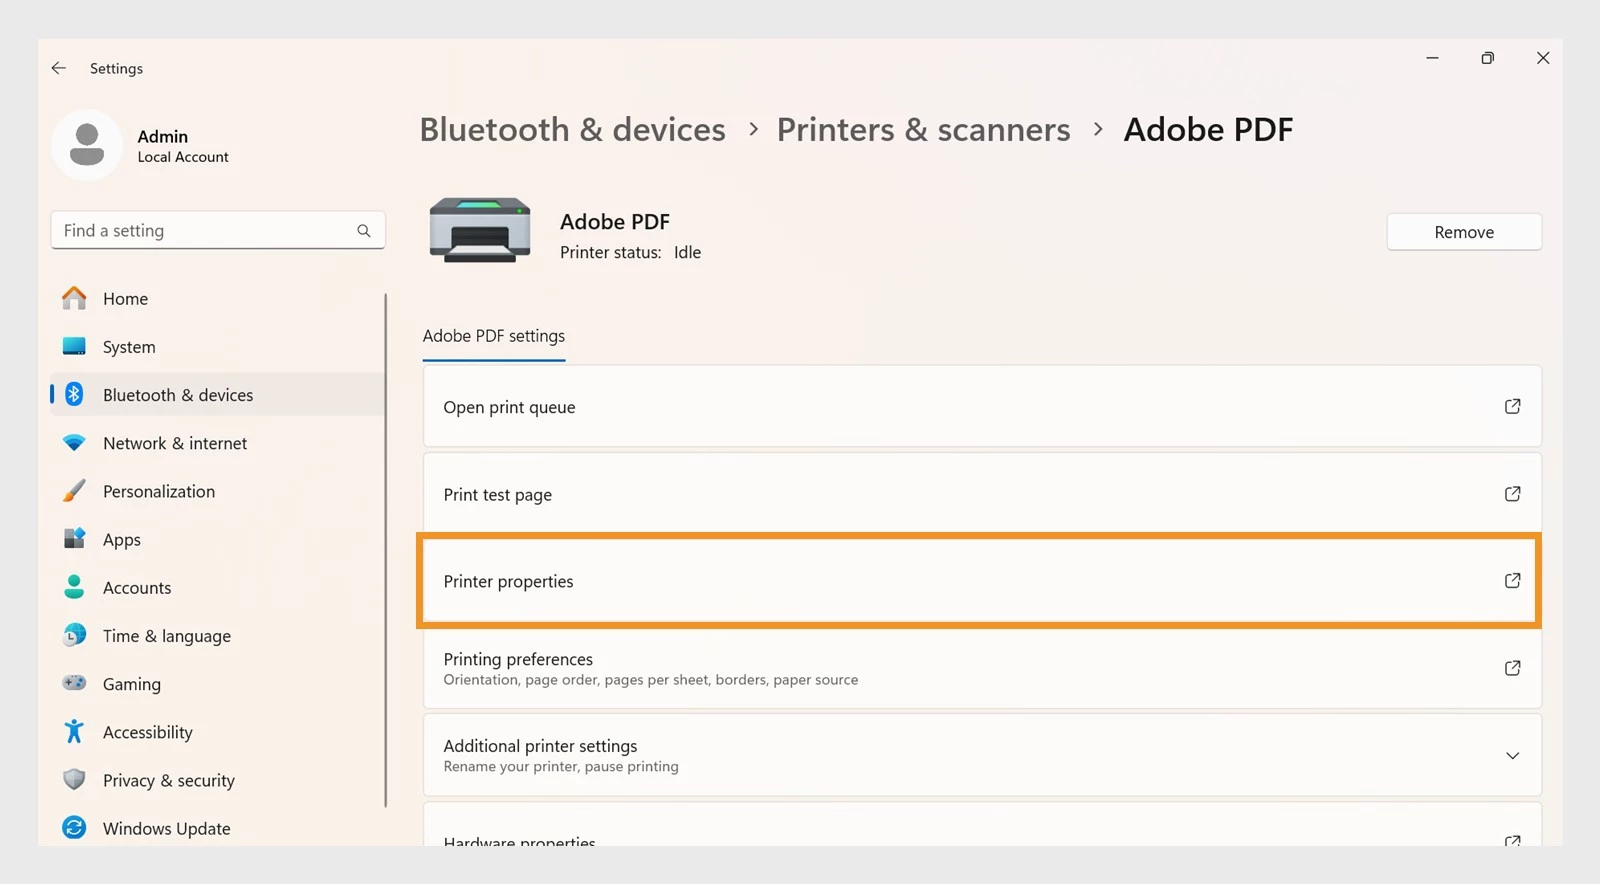Click the Open print queue external-link icon
1600x884 pixels.
coord(1512,406)
